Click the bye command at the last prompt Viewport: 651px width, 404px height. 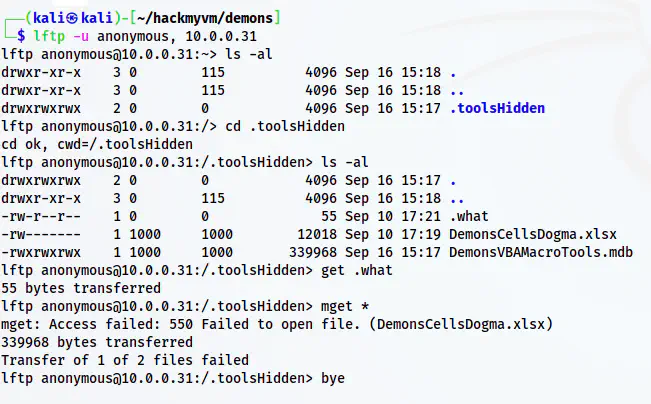point(334,379)
